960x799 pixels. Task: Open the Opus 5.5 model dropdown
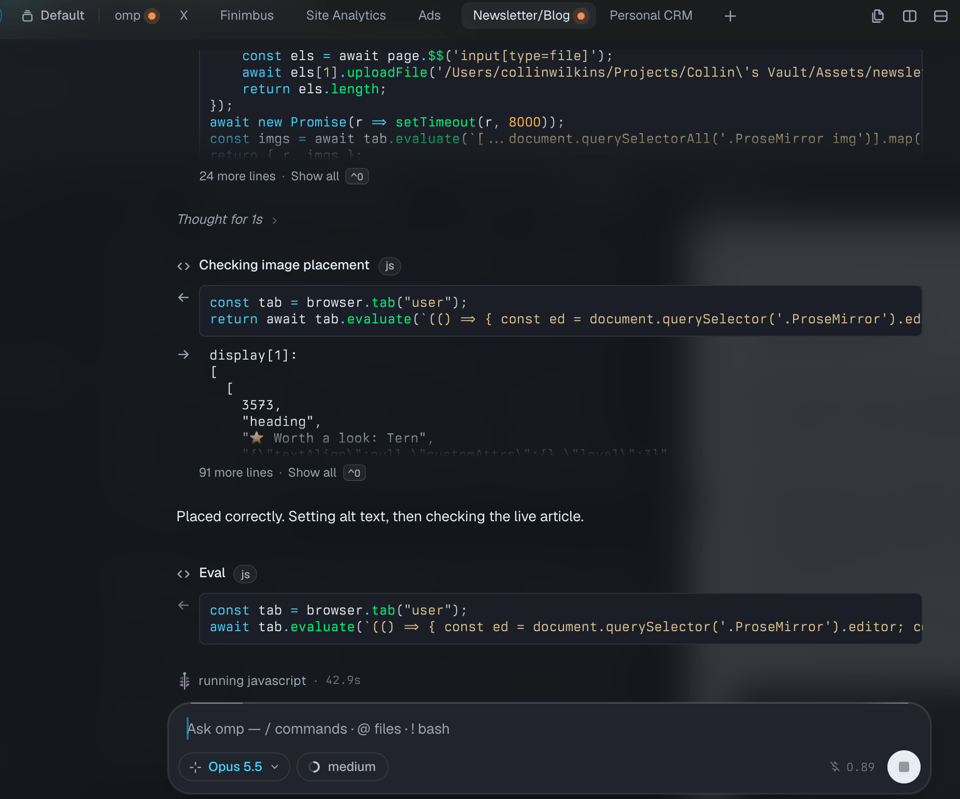[234, 767]
